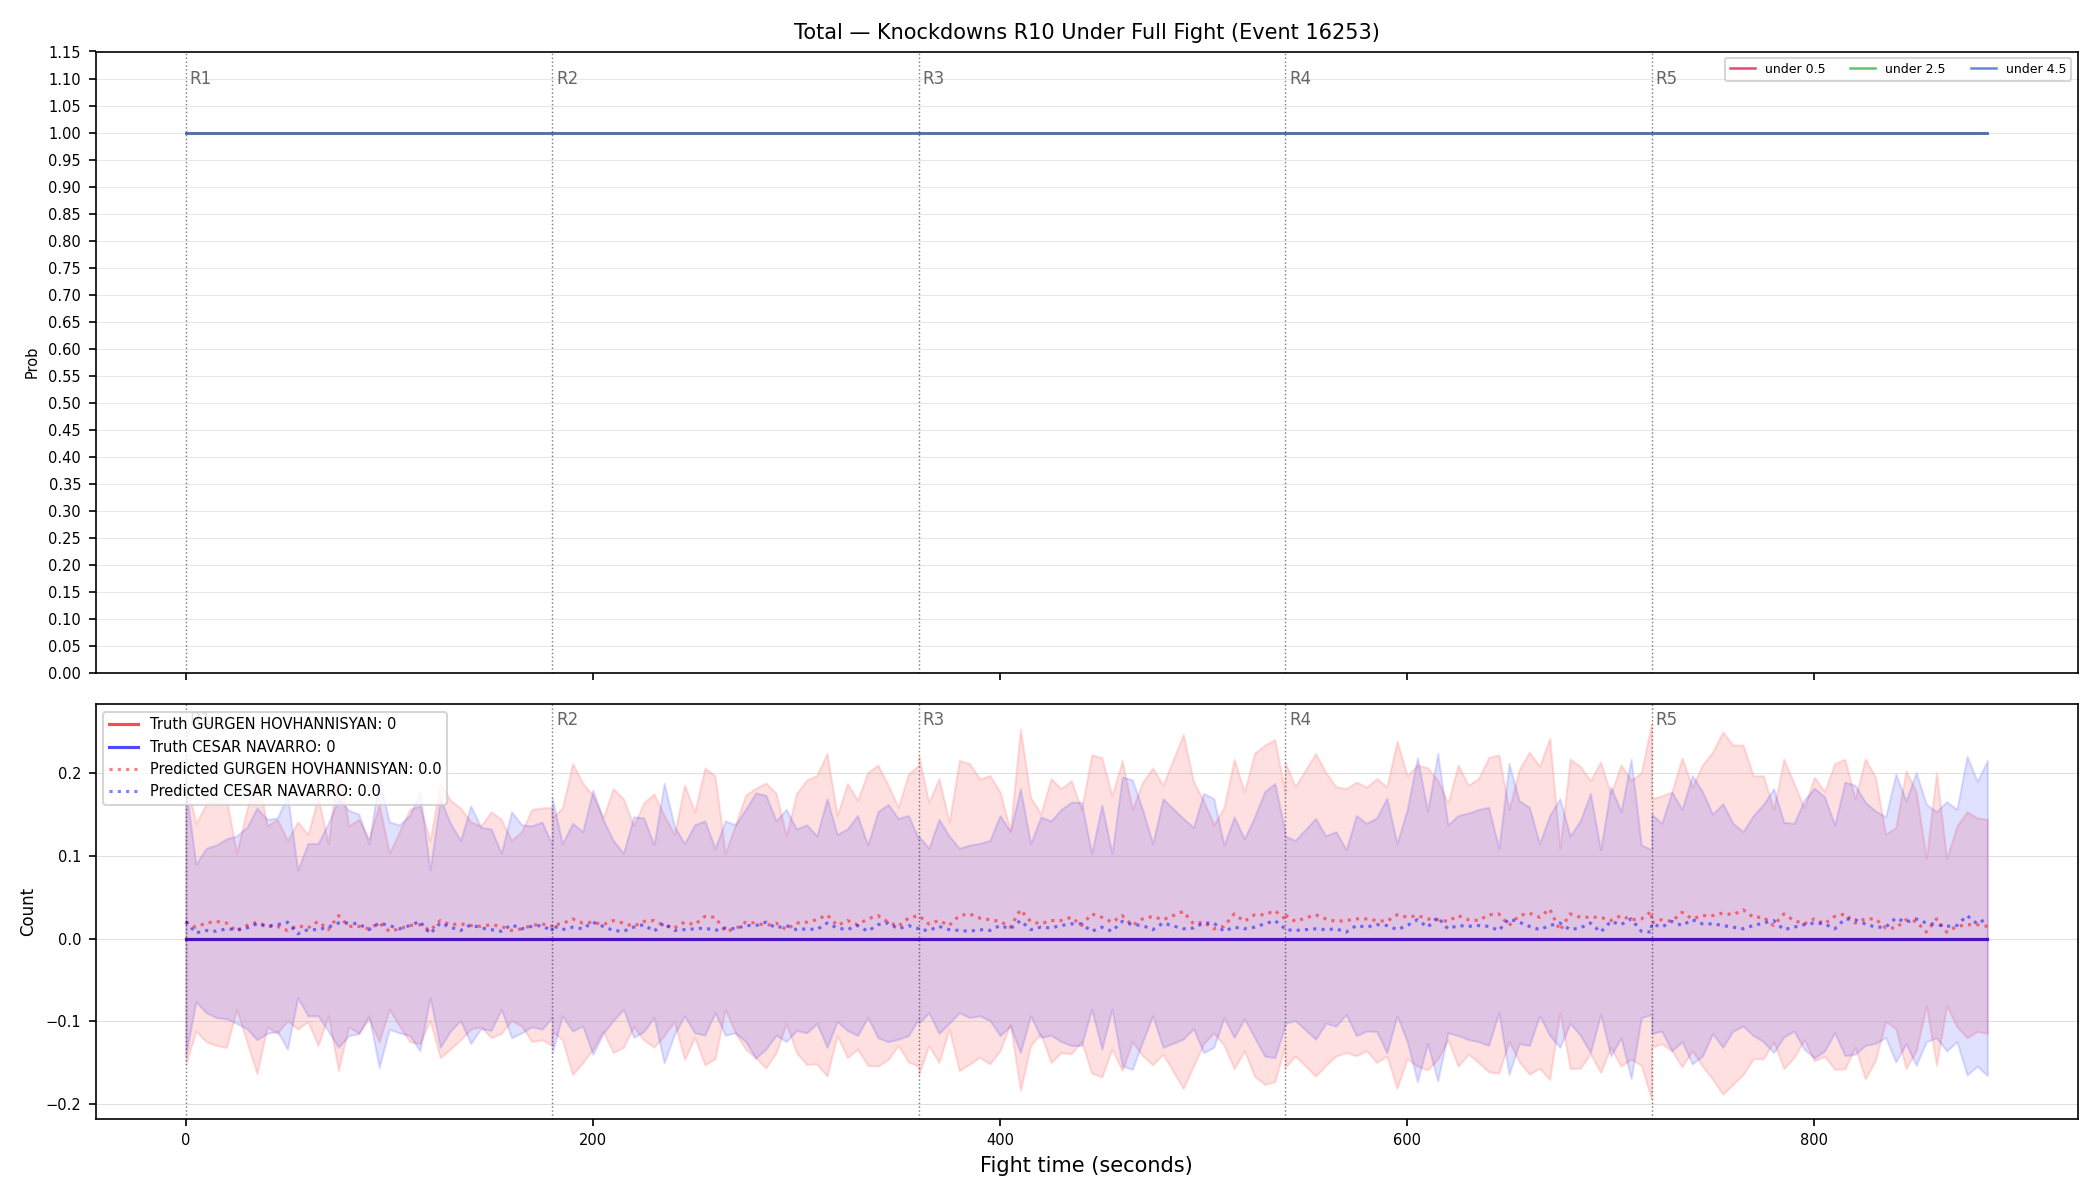The height and width of the screenshot is (1200, 2100).
Task: Click the R2 round marker in top chart
Action: [x=567, y=78]
